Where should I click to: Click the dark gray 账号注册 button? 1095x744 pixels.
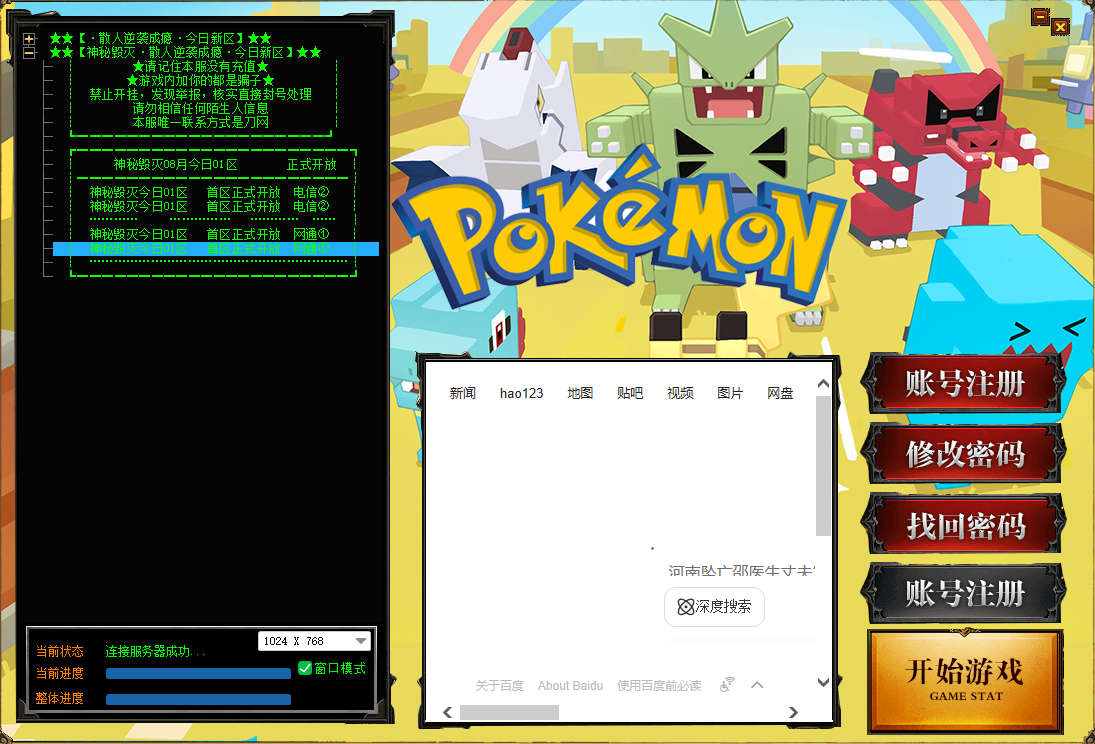pyautogui.click(x=964, y=593)
